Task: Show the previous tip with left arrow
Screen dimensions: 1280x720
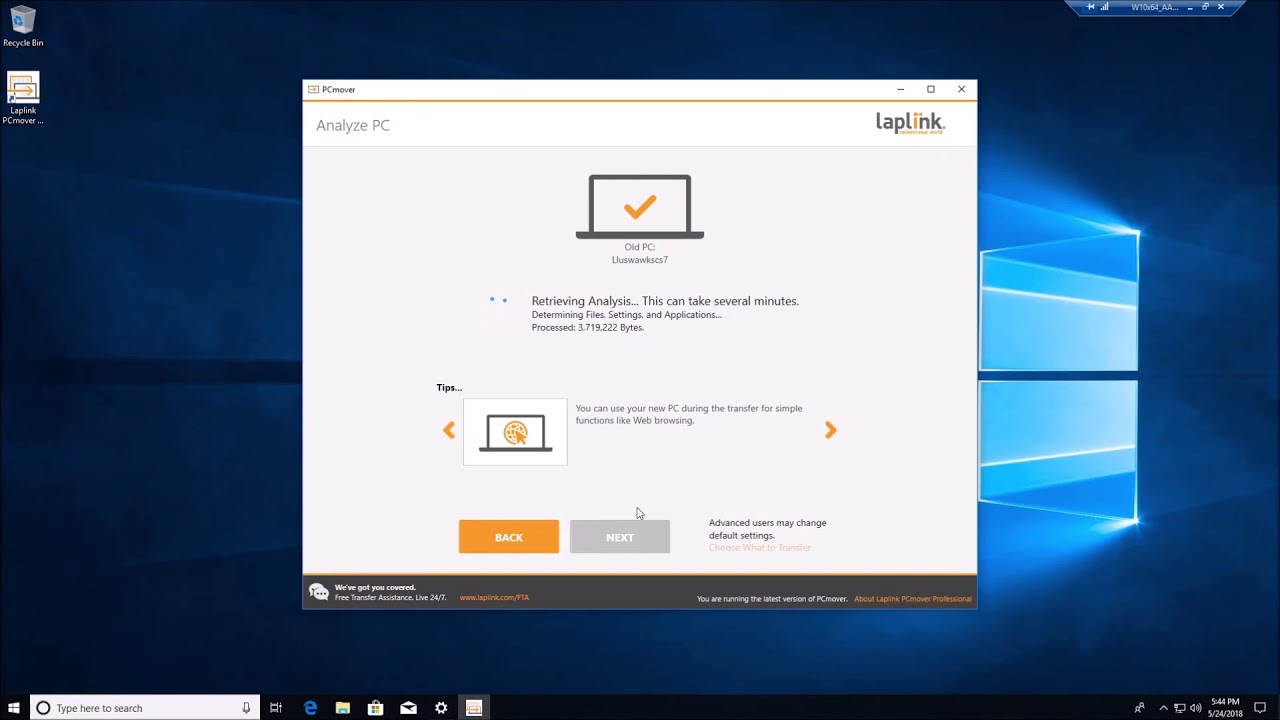Action: pos(449,430)
